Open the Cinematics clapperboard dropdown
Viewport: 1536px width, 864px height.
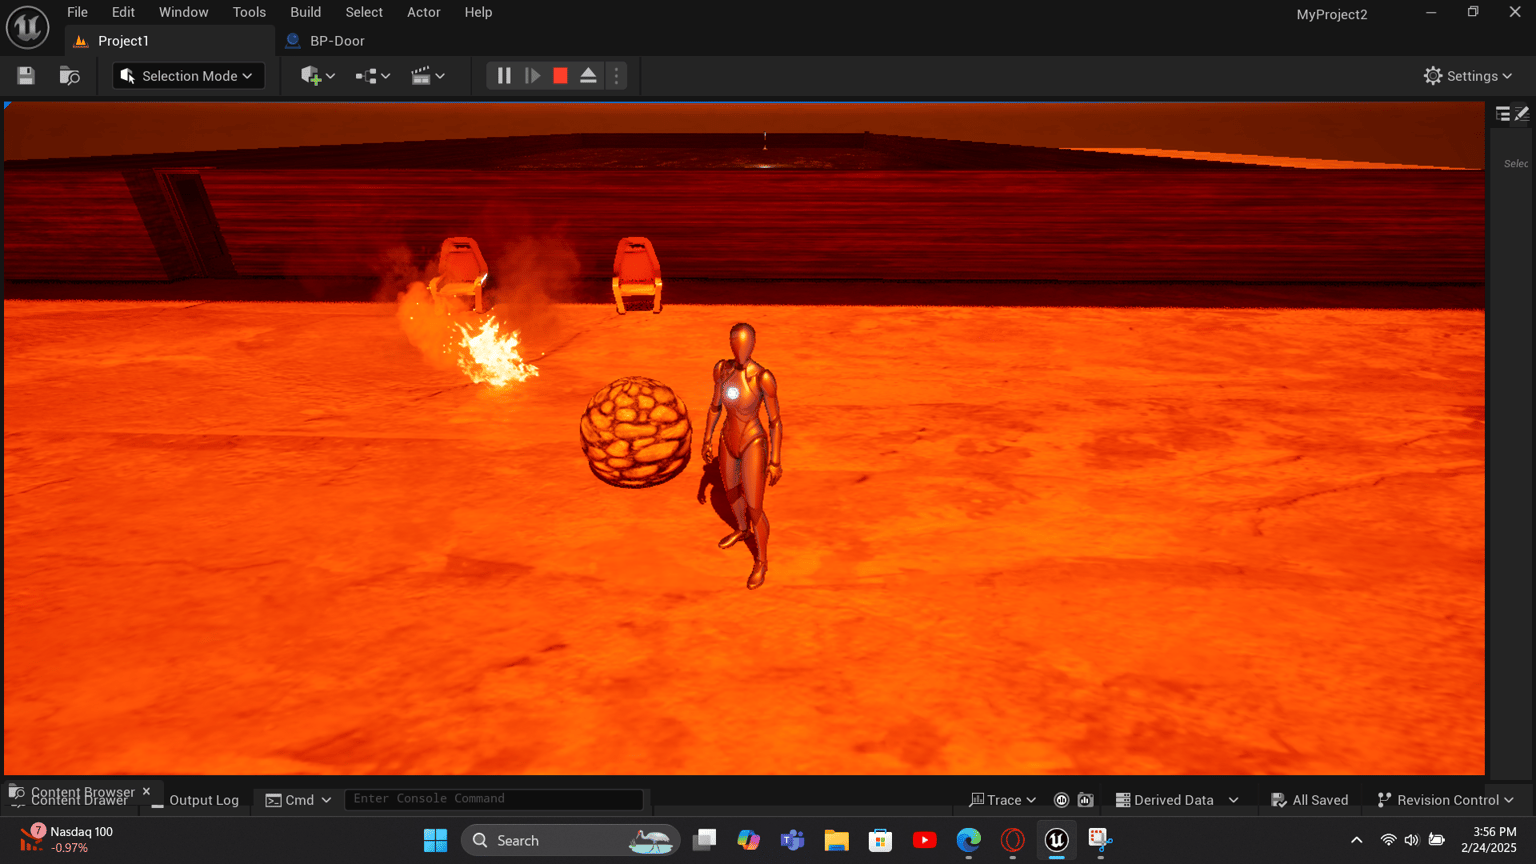(x=427, y=76)
